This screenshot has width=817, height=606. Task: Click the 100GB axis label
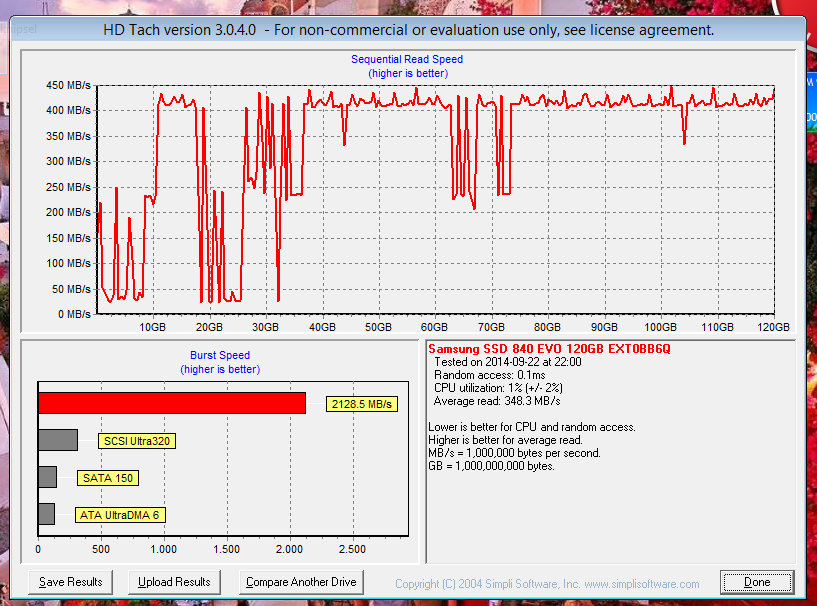pyautogui.click(x=660, y=327)
